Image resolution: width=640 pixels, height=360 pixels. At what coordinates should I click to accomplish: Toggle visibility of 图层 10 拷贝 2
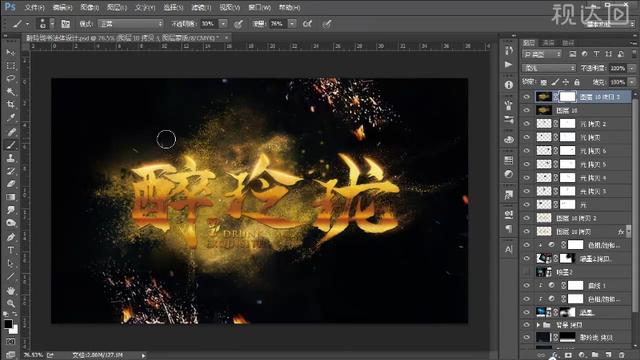pyautogui.click(x=527, y=218)
